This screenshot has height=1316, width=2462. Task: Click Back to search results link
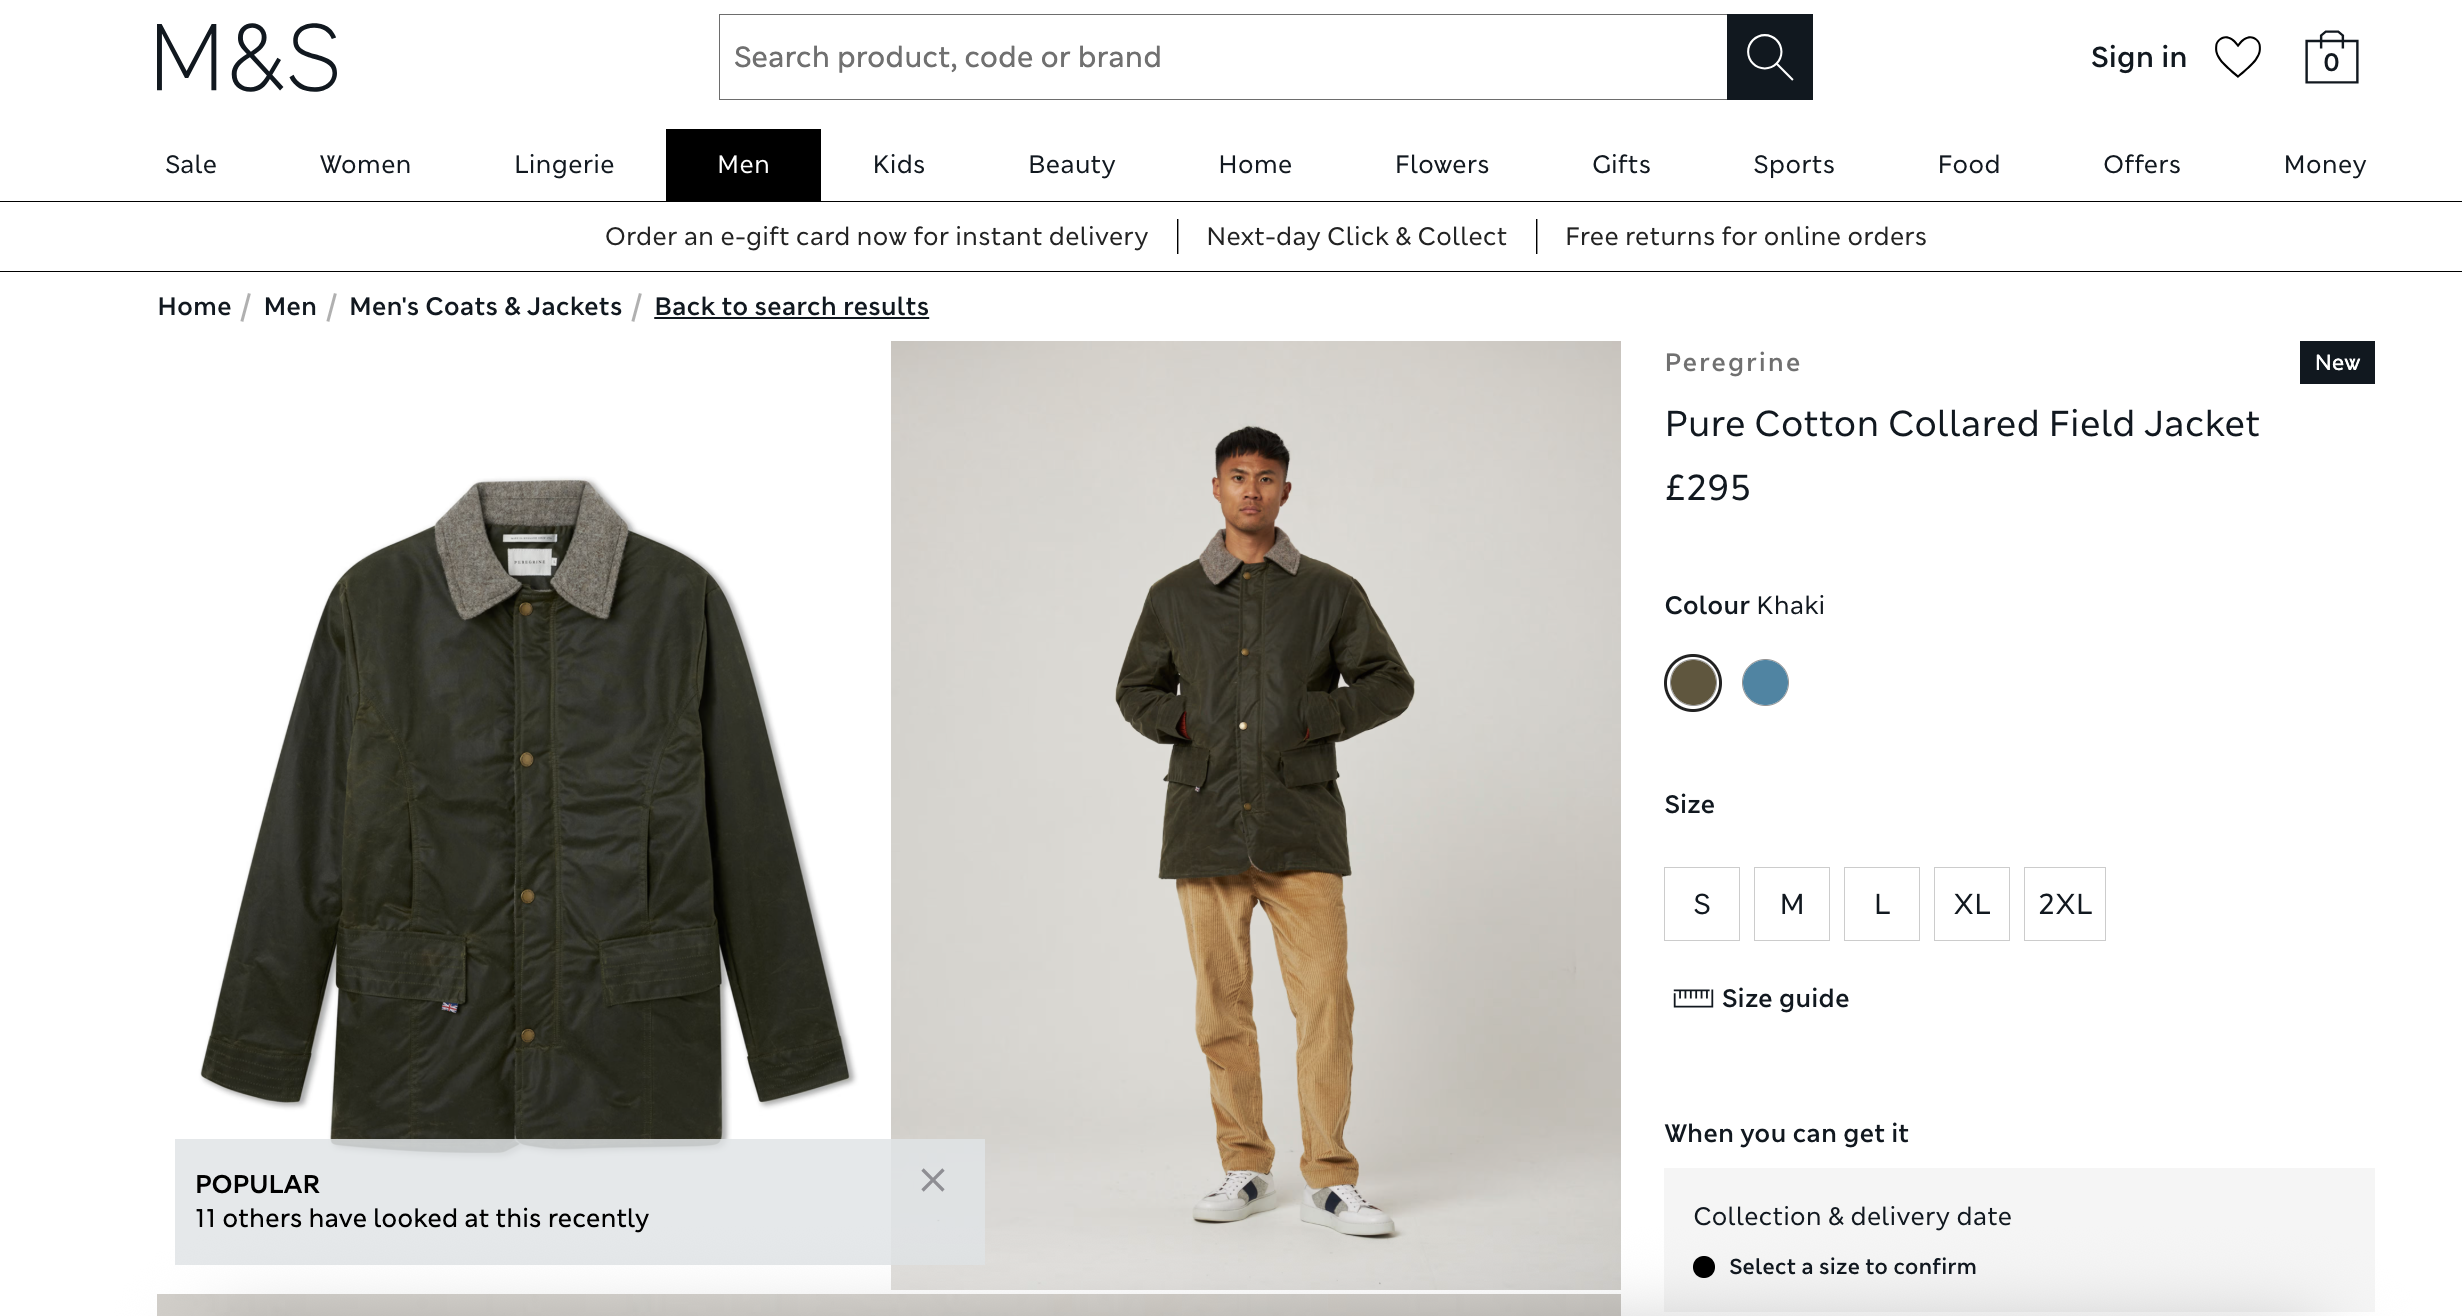click(x=791, y=307)
